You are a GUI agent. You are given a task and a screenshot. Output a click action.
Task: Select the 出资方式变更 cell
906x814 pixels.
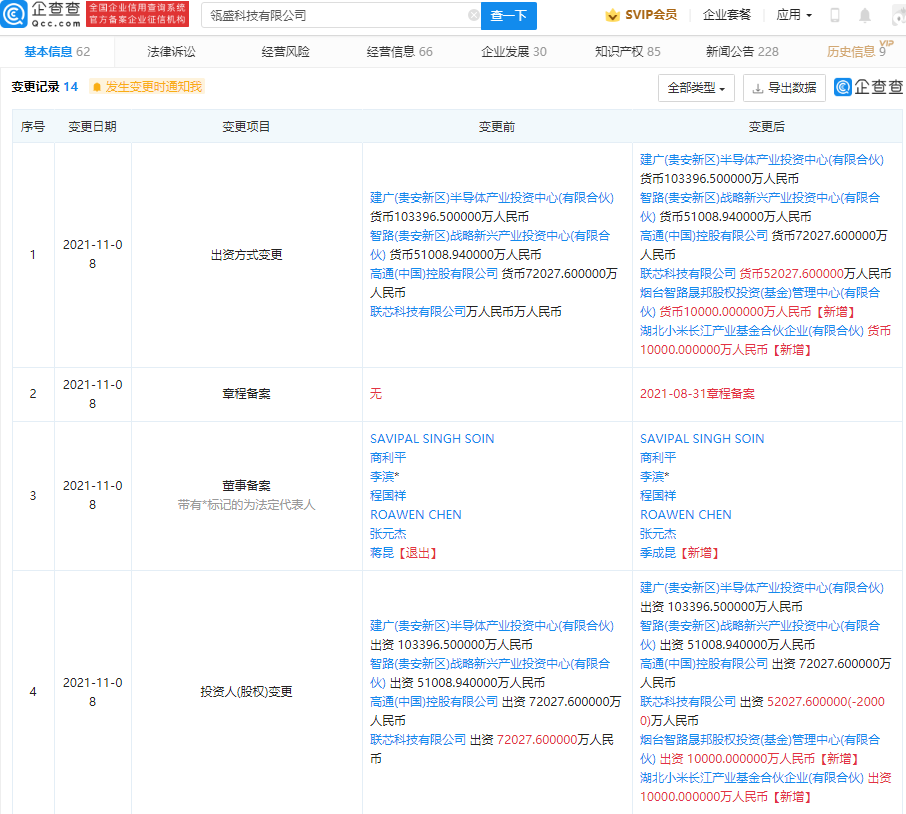tap(247, 255)
